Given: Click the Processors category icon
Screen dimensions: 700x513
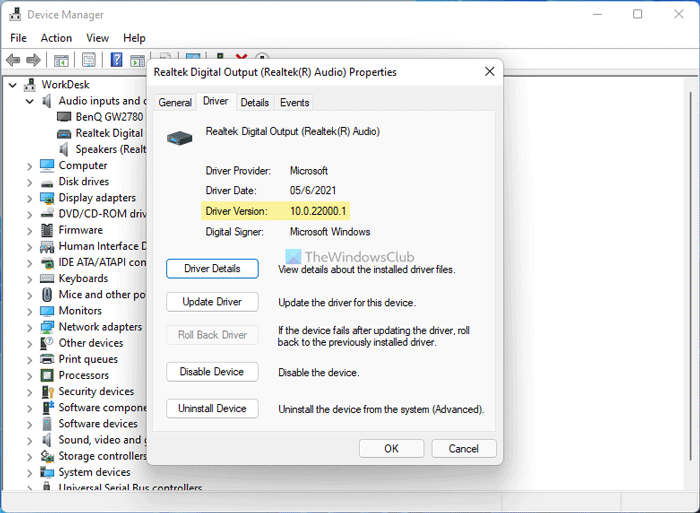Looking at the screenshot, I should (x=47, y=375).
